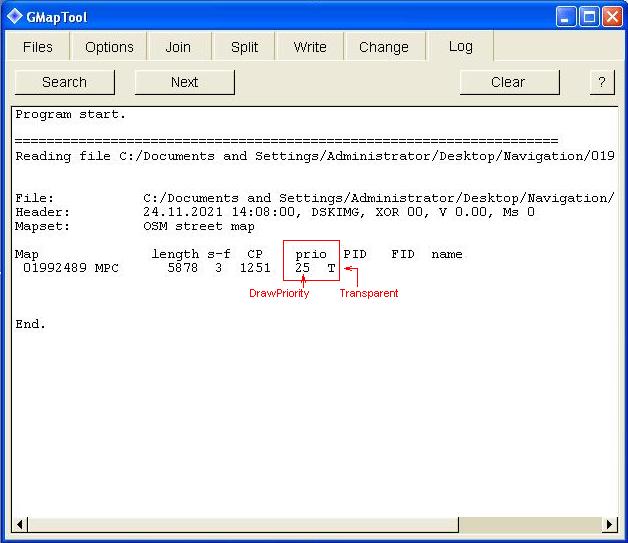Screen dimensions: 628x543
Task: Click the "Program start." line in the log
Action: (x=71, y=114)
